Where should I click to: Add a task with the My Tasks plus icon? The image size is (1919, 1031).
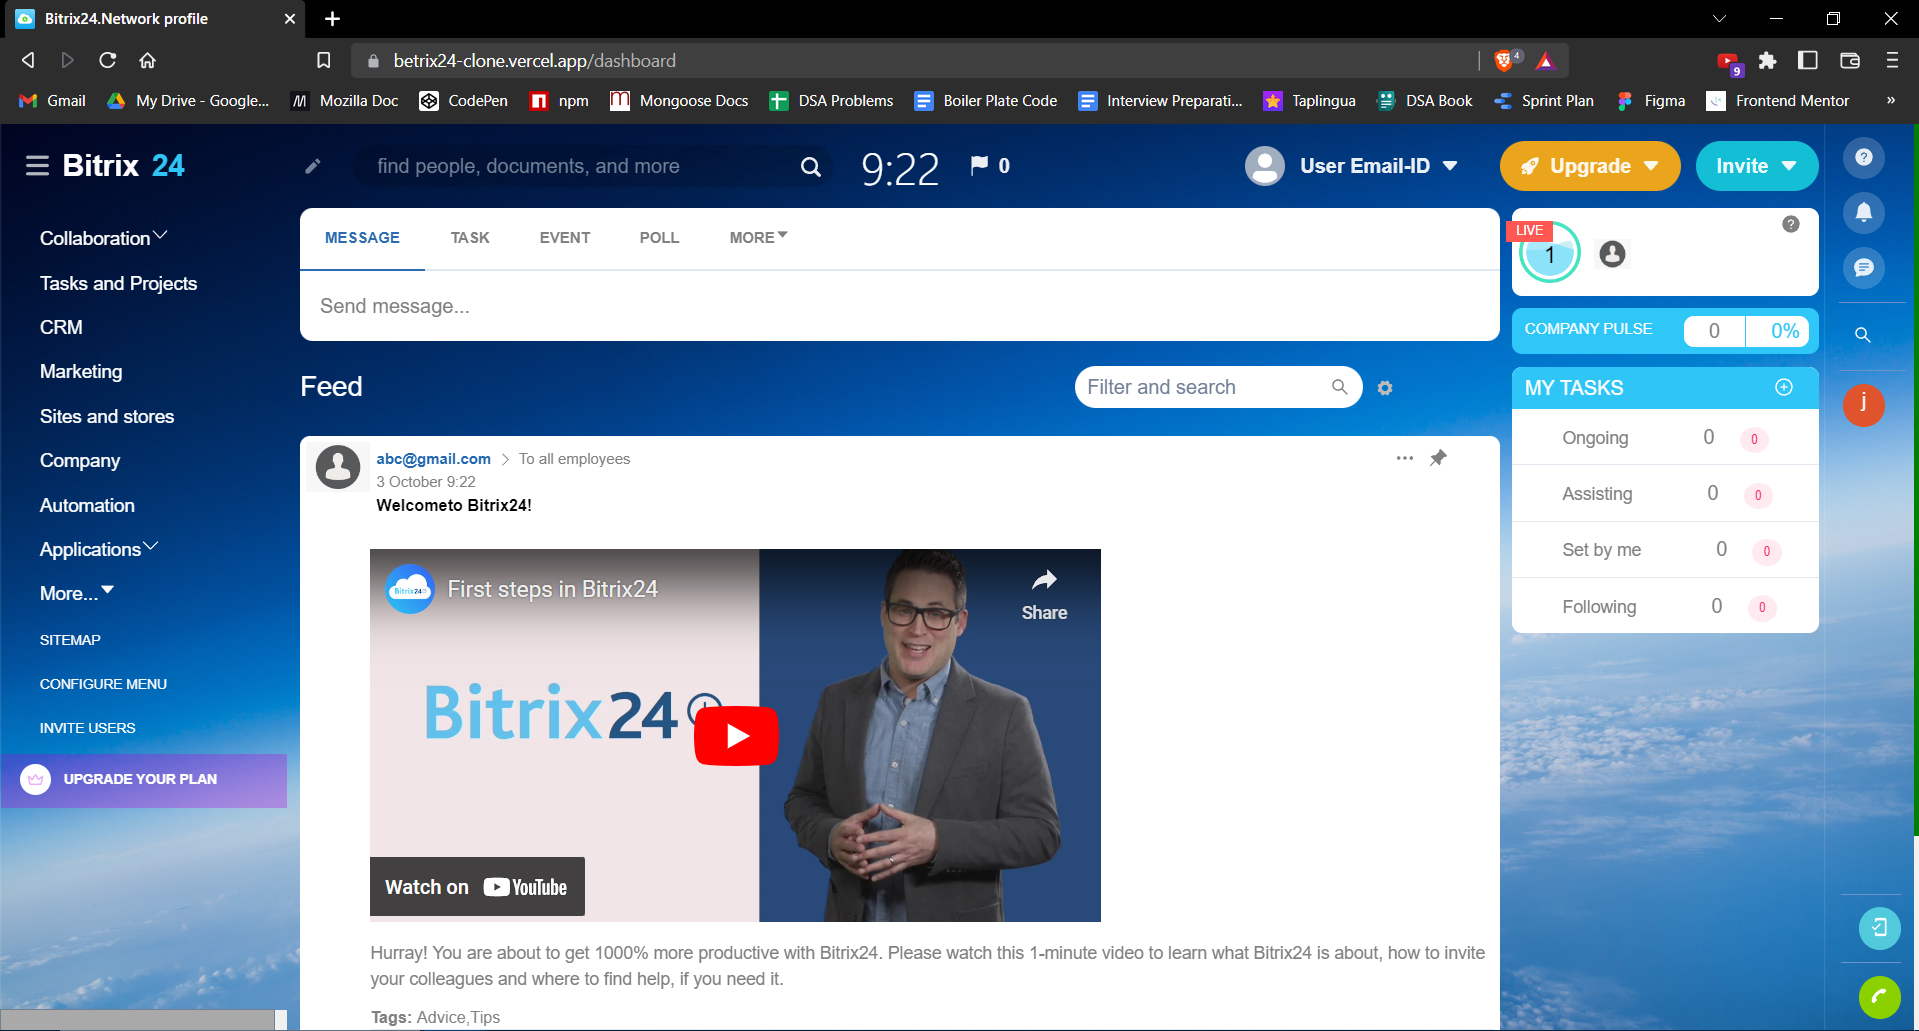tap(1784, 387)
